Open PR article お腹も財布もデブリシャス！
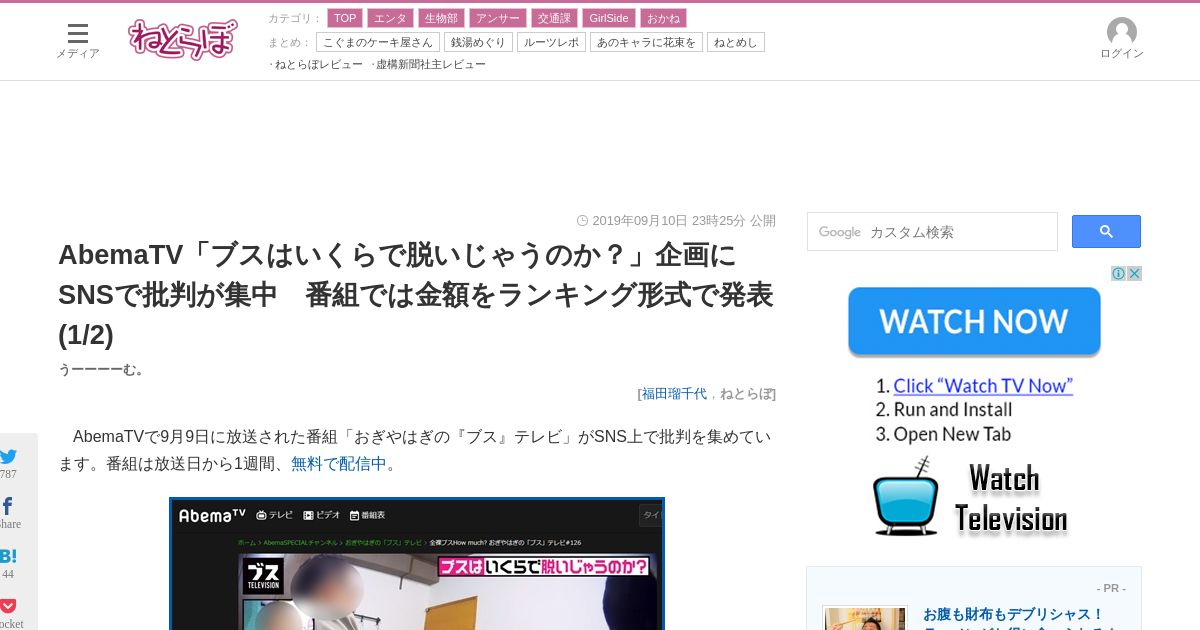The image size is (1200, 630). point(1014,614)
